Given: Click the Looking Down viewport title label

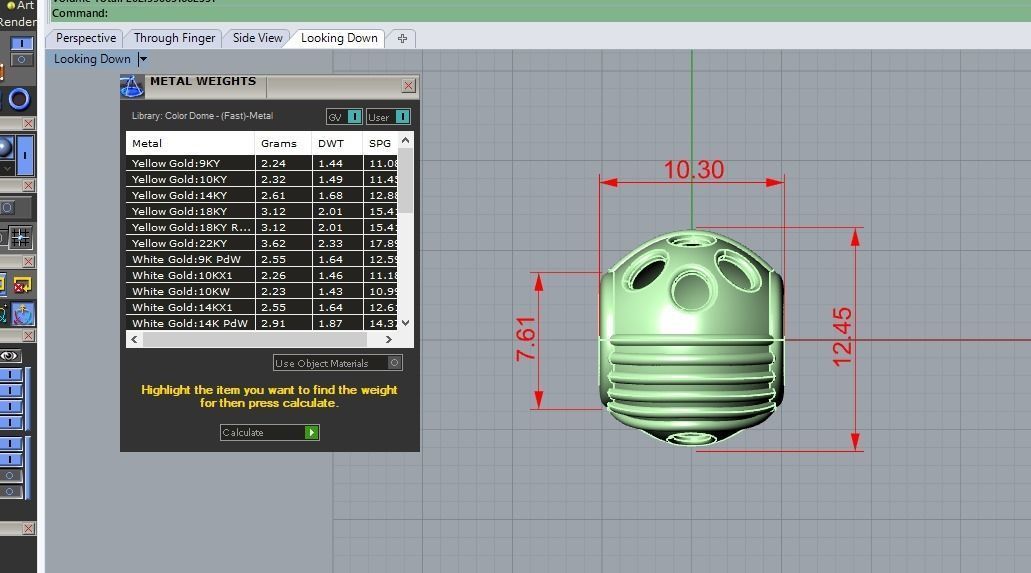Looking at the screenshot, I should [92, 59].
